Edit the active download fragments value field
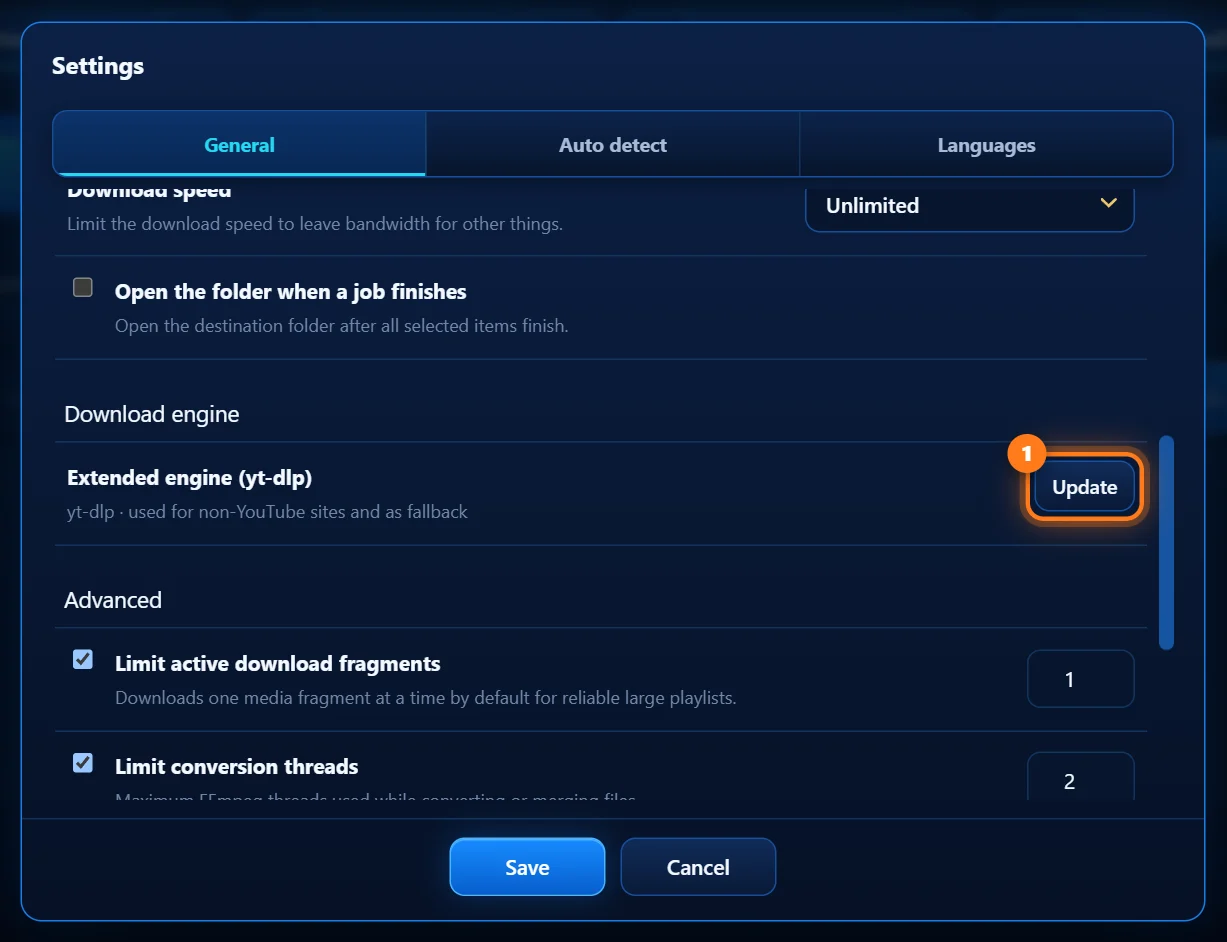This screenshot has height=942, width=1227. click(1080, 679)
